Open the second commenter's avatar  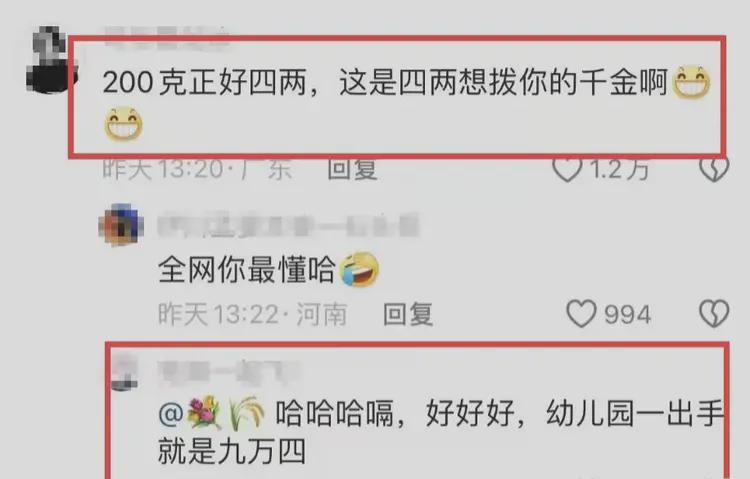(121, 225)
